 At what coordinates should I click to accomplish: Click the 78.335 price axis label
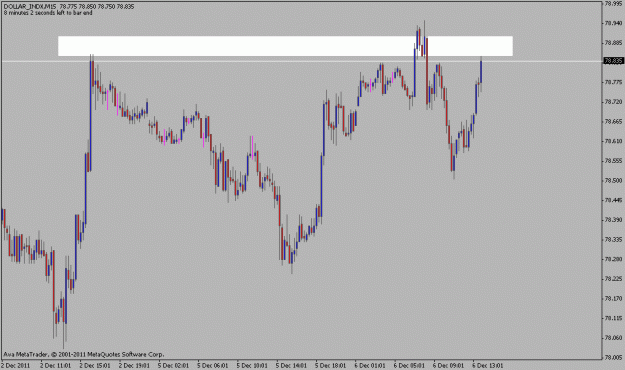[613, 239]
